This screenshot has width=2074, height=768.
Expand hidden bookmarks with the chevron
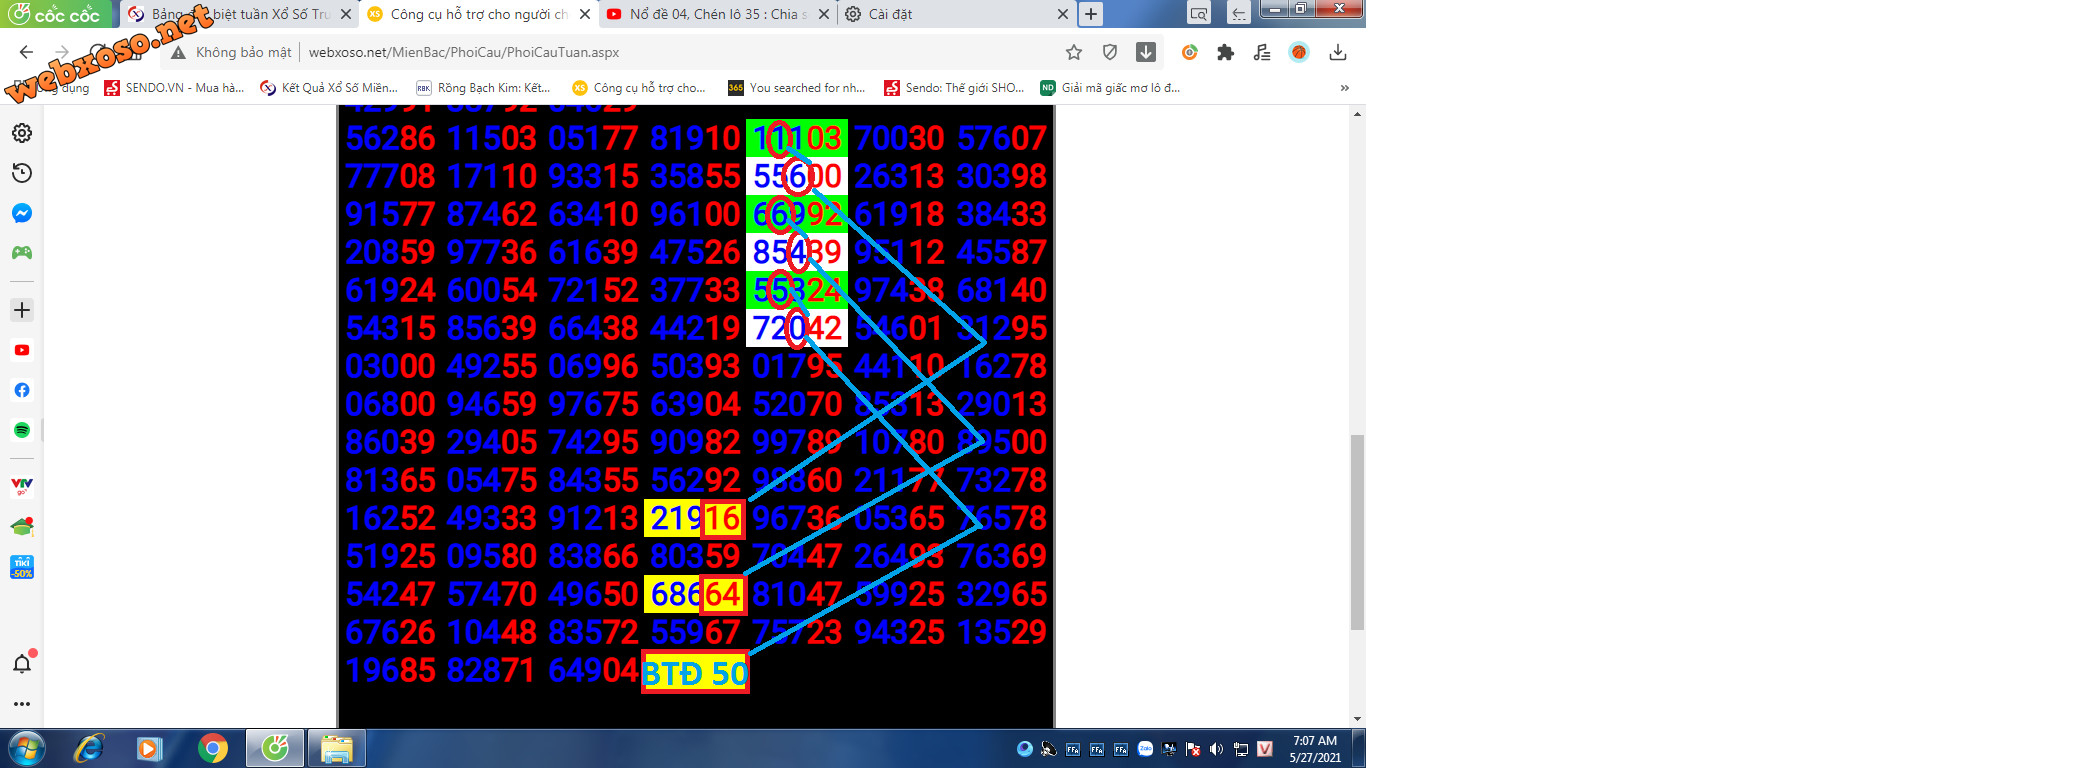coord(1345,88)
